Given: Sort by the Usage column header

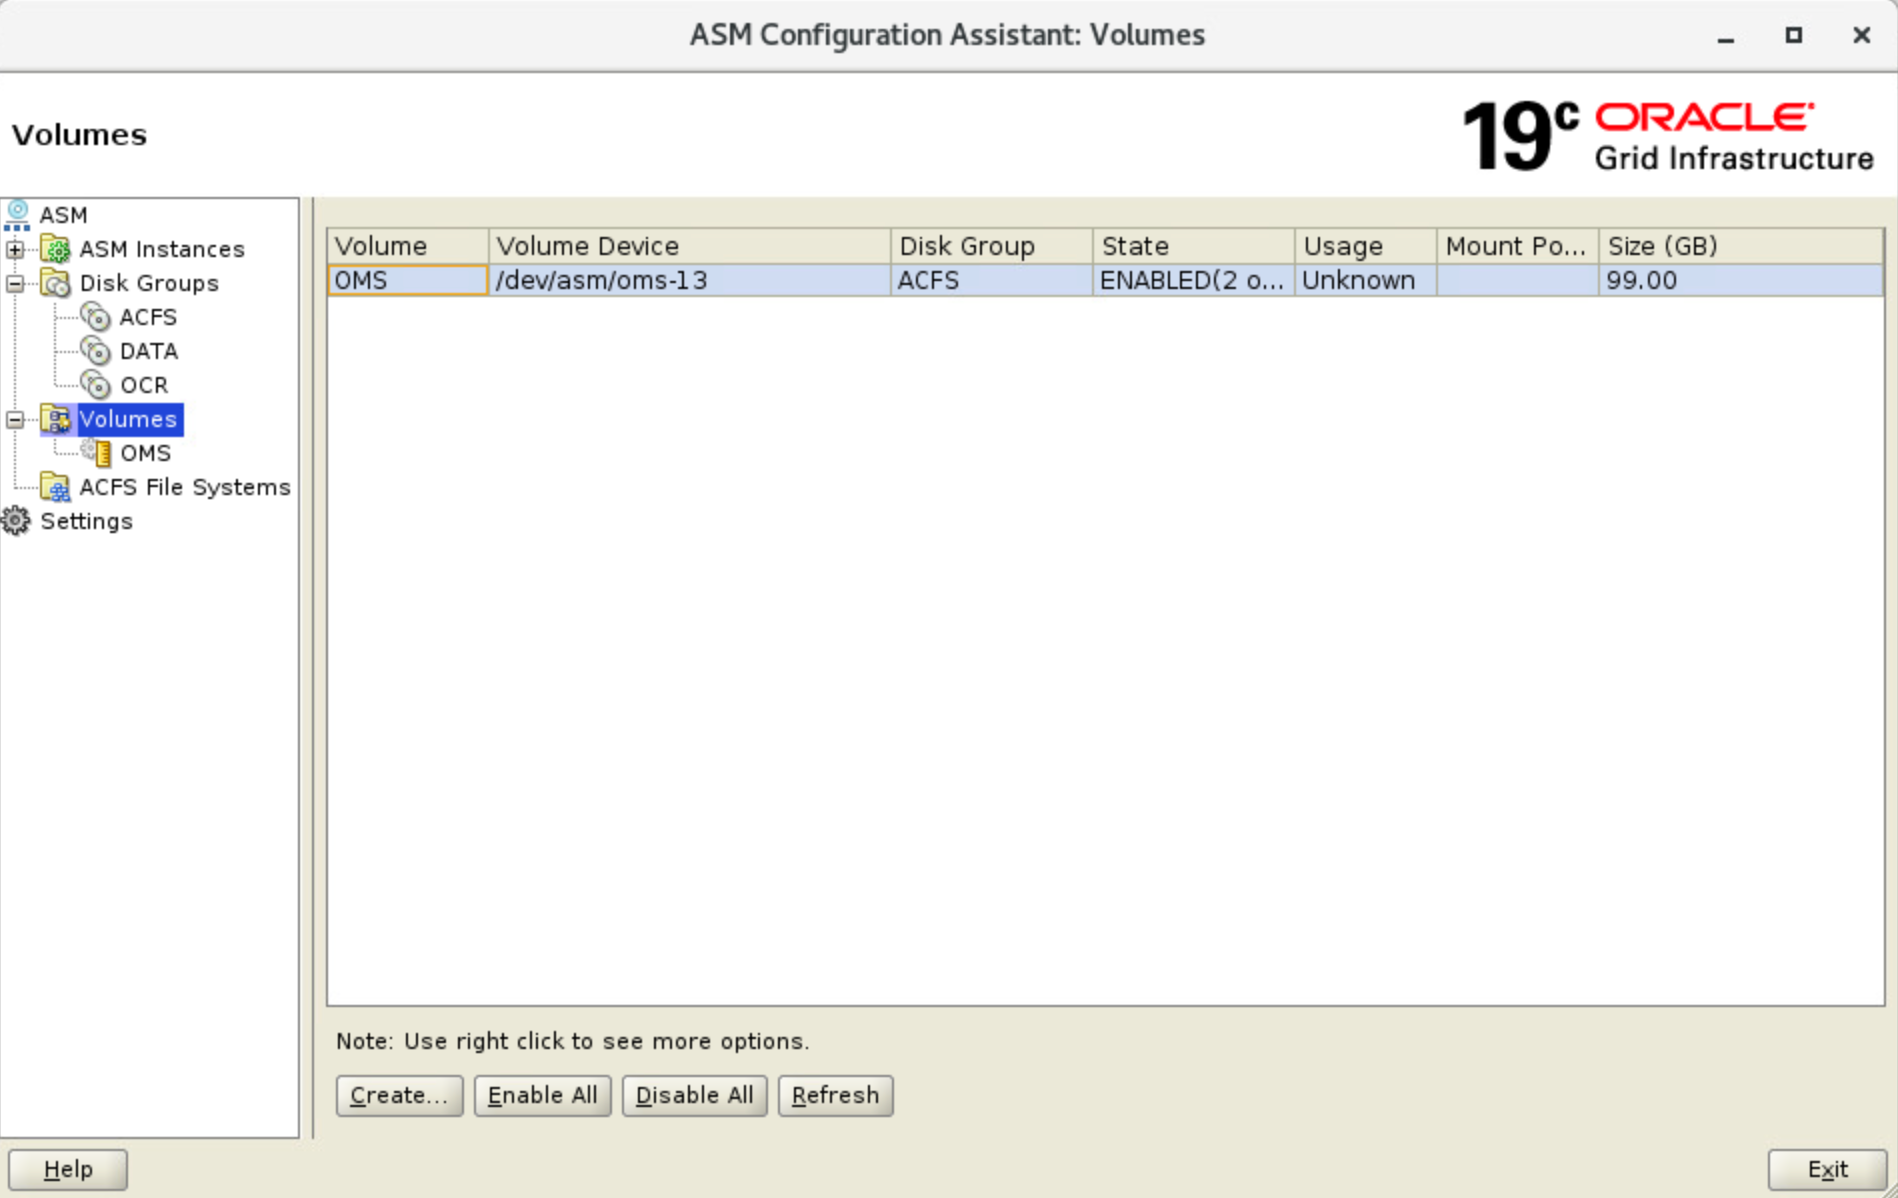Looking at the screenshot, I should pyautogui.click(x=1366, y=246).
